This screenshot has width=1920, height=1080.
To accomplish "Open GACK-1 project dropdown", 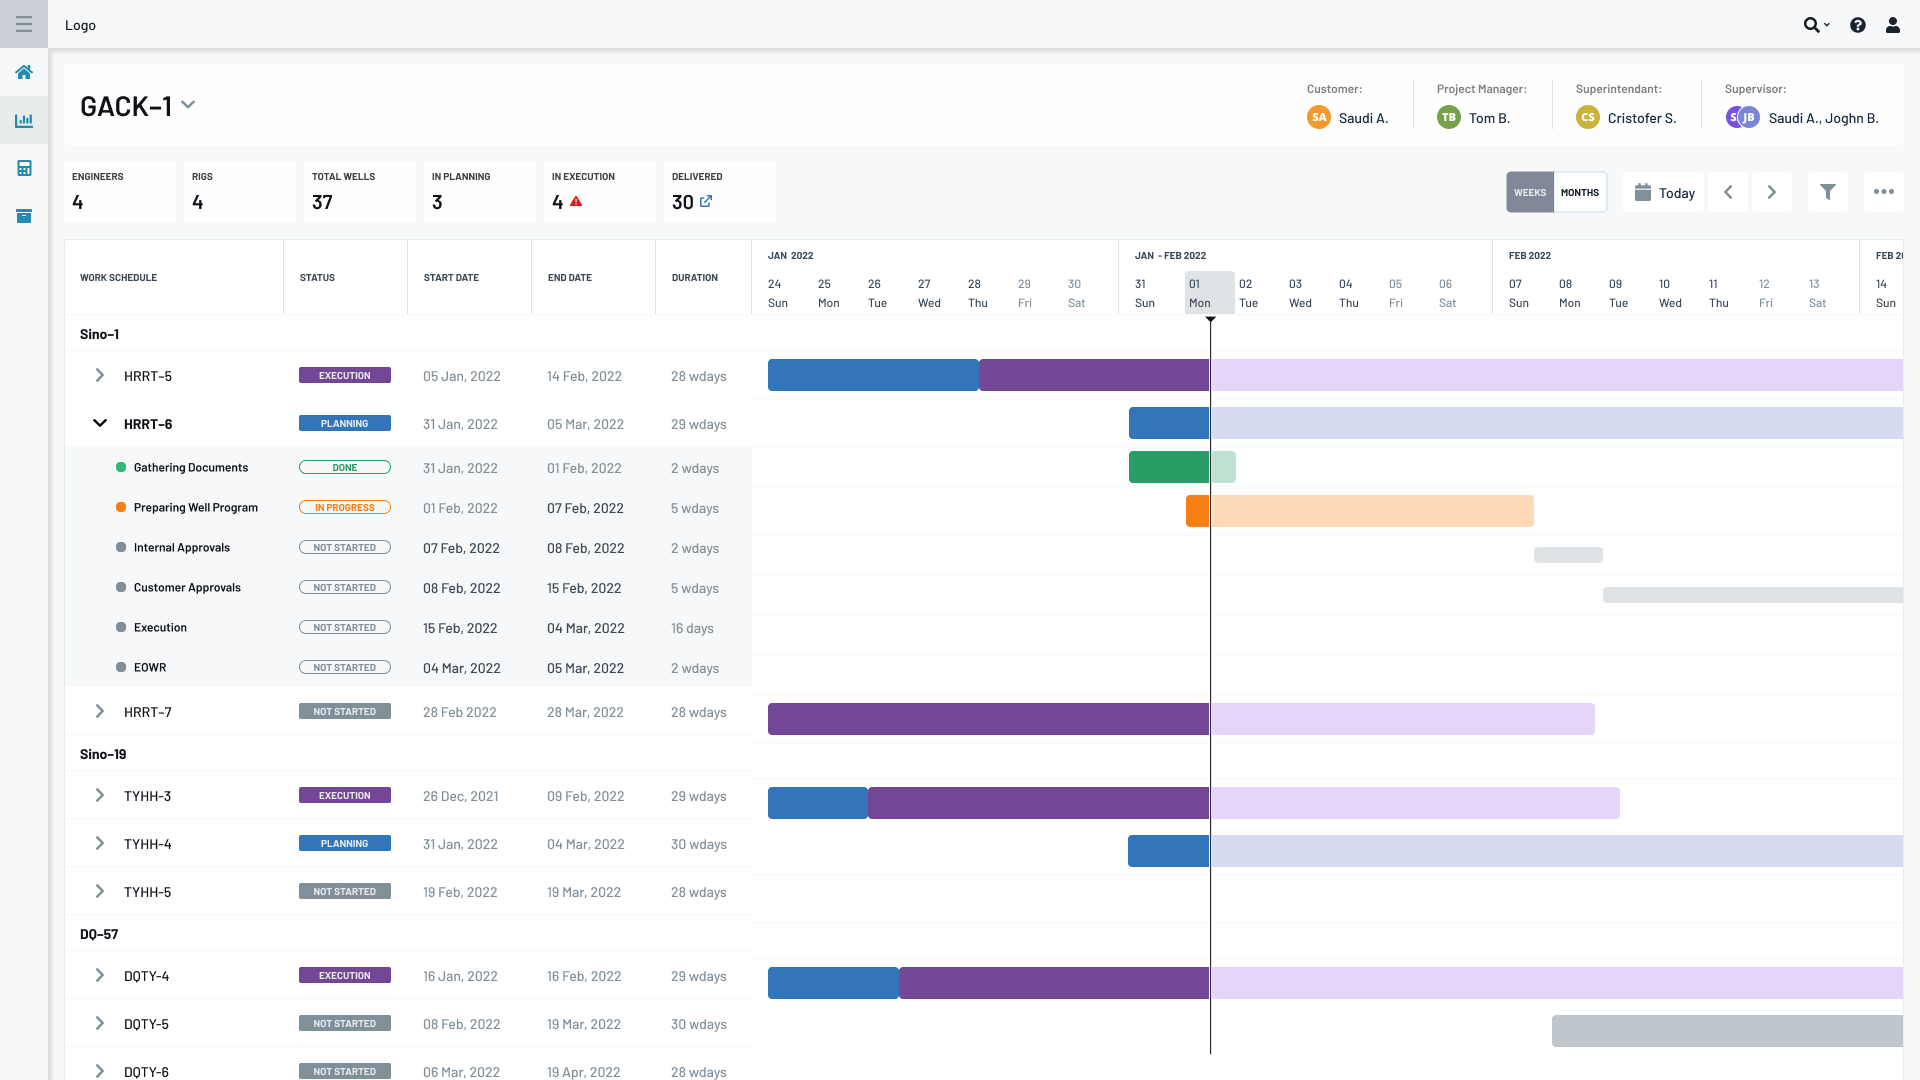I will [188, 105].
